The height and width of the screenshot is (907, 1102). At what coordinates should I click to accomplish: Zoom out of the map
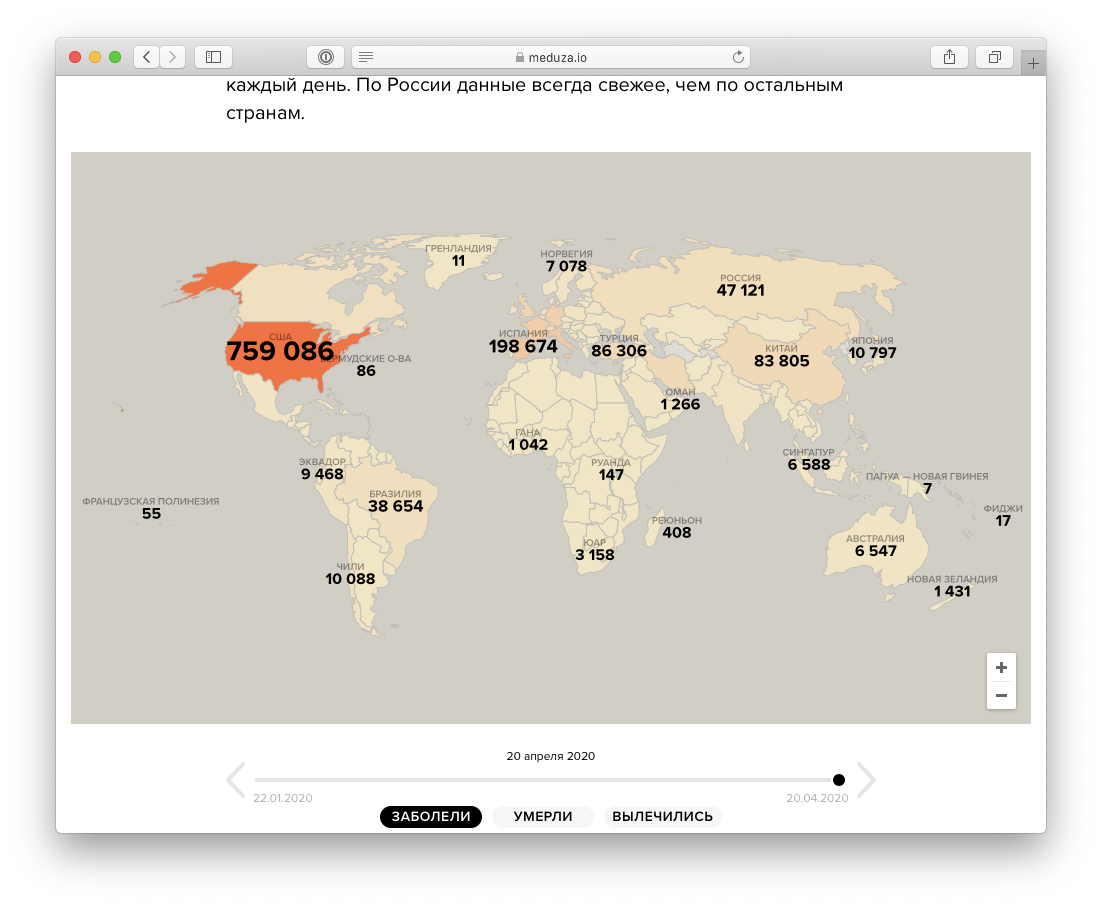[1001, 695]
